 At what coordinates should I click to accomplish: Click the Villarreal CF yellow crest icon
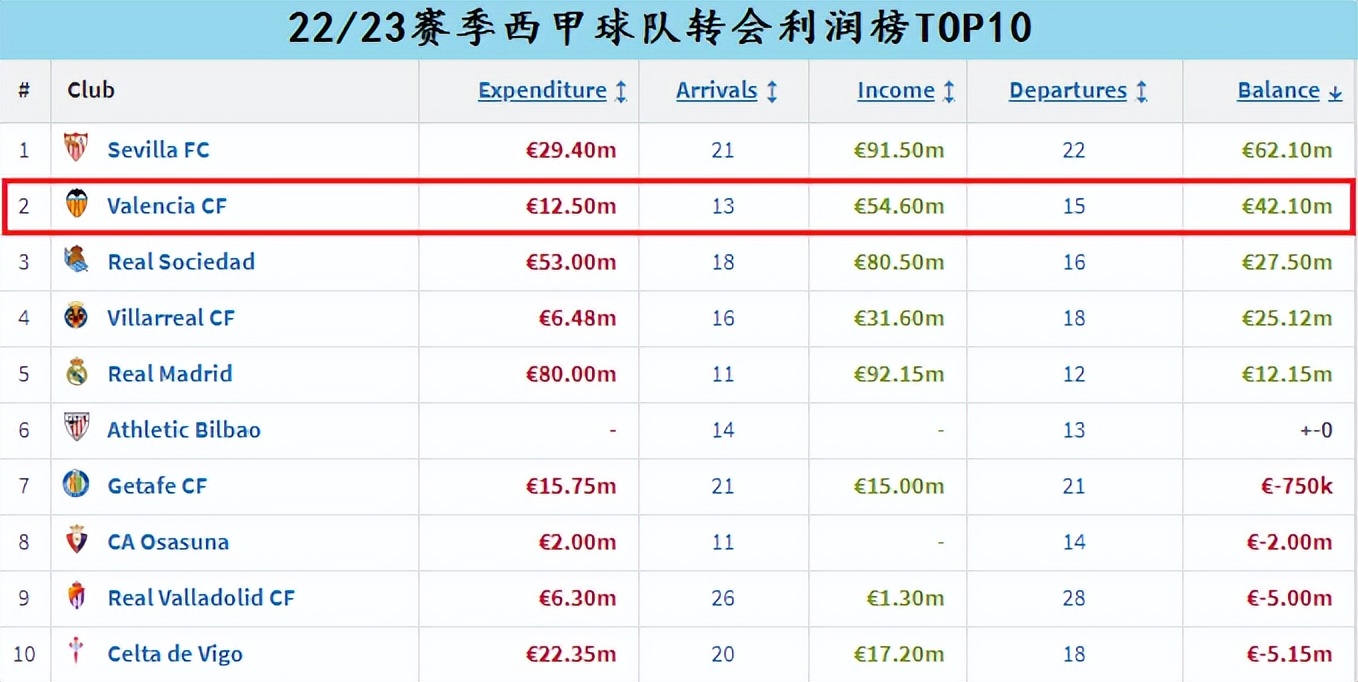(76, 316)
